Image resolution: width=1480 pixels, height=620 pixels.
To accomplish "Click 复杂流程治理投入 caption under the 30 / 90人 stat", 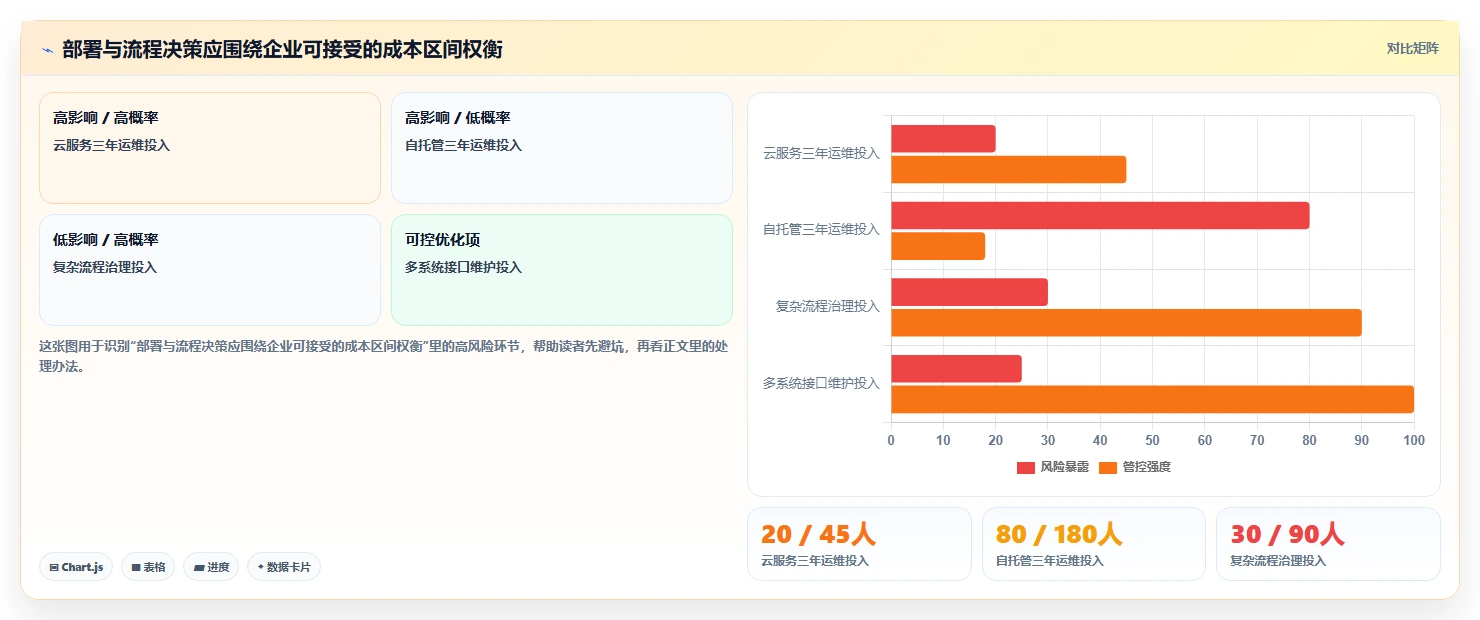I will [1278, 561].
